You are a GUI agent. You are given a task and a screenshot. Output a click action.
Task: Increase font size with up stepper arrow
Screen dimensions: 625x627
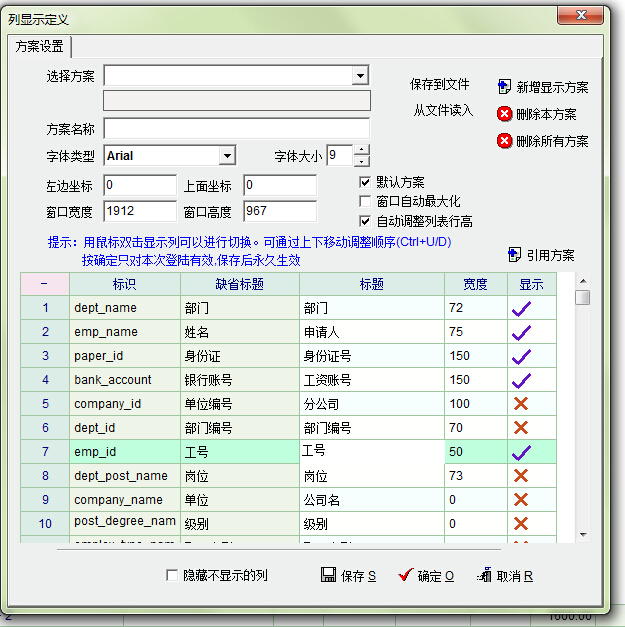[x=362, y=150]
